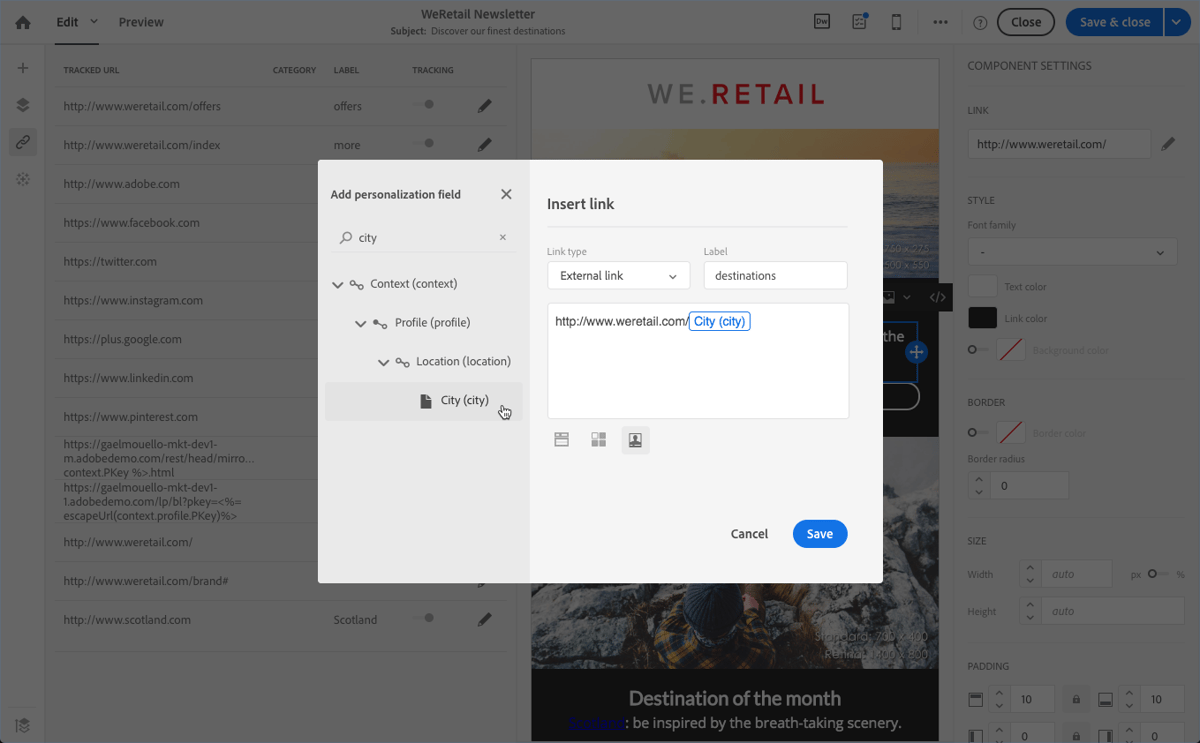Enable the Background color toggle
Screen dimensions: 1200x743
click(973, 349)
